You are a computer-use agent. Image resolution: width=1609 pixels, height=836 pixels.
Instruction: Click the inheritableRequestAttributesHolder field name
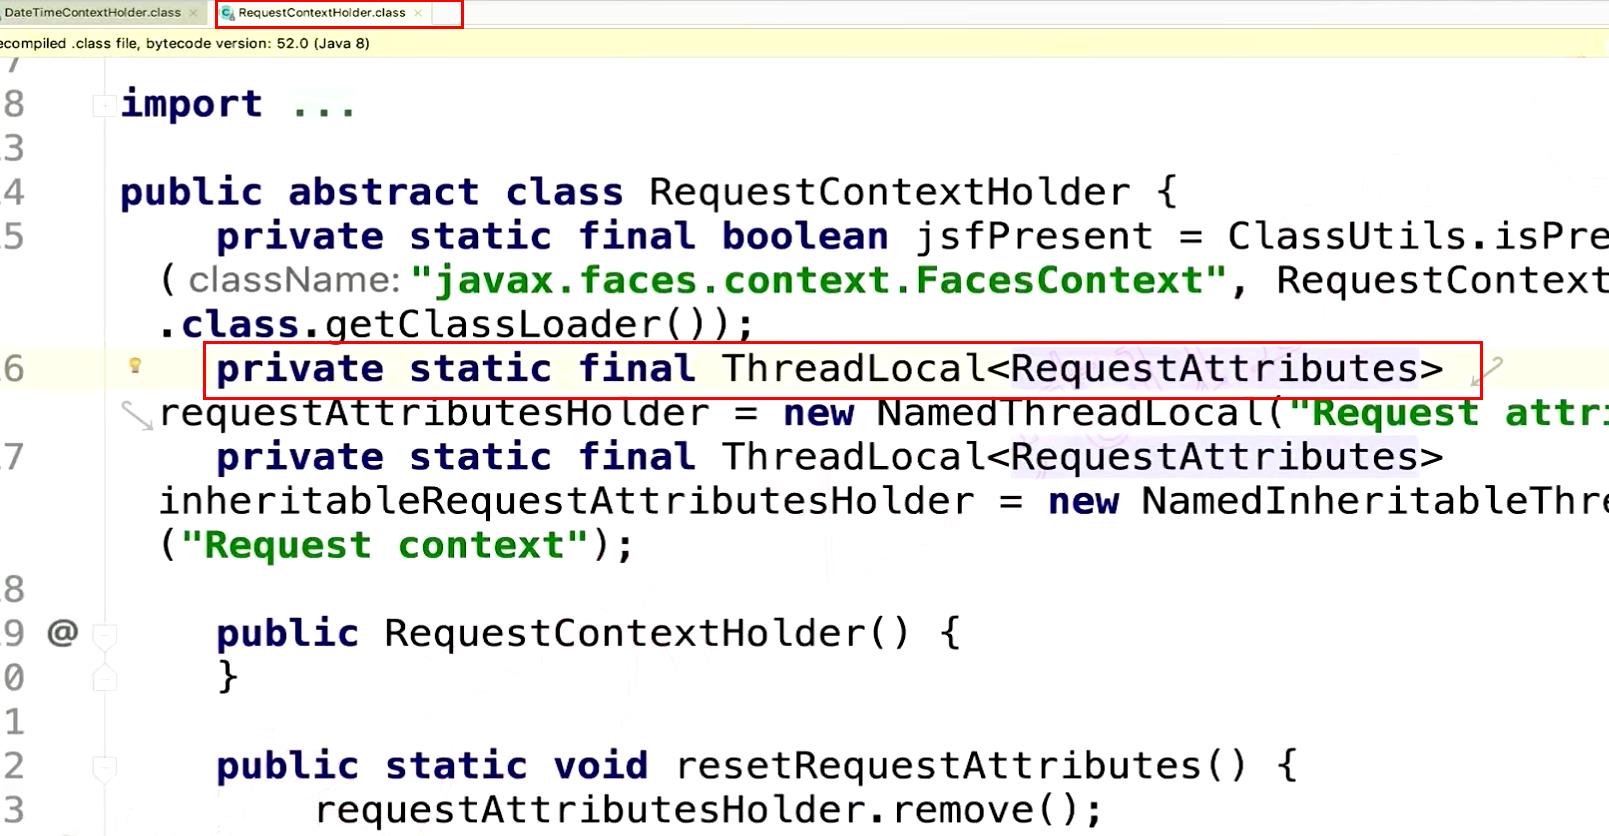point(566,501)
